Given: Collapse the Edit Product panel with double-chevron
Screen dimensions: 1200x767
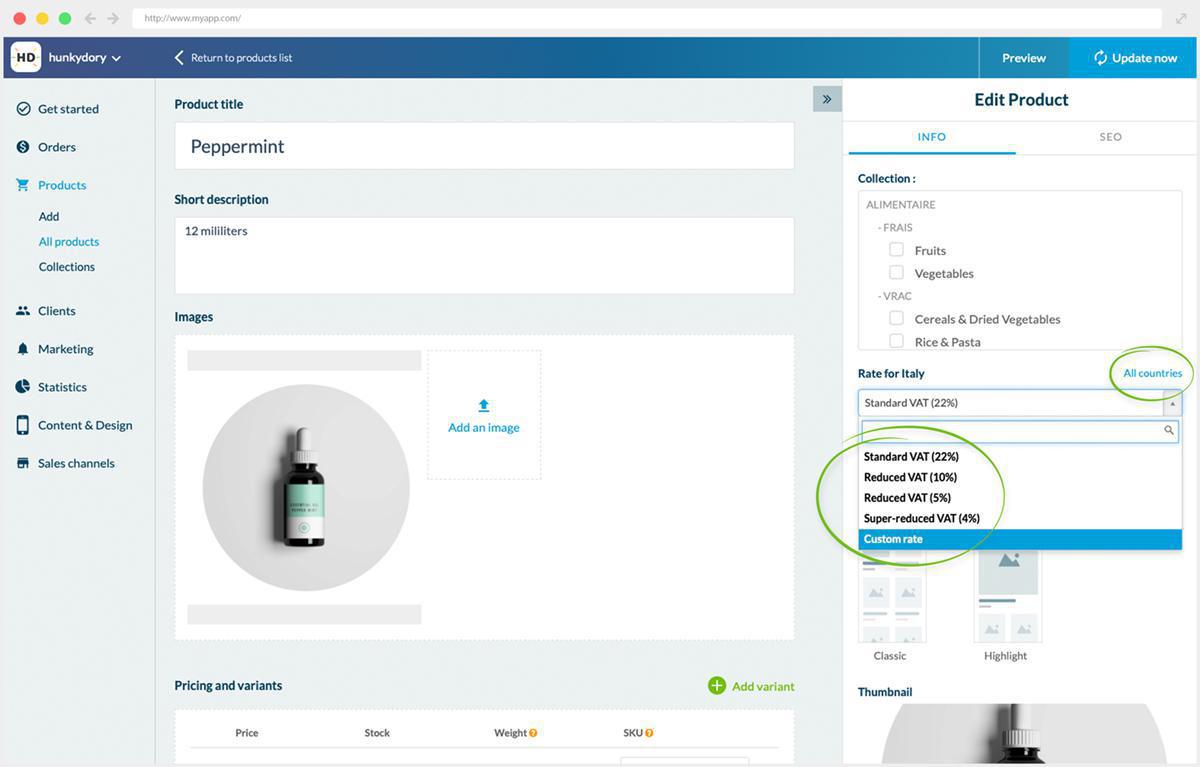Looking at the screenshot, I should tap(827, 99).
